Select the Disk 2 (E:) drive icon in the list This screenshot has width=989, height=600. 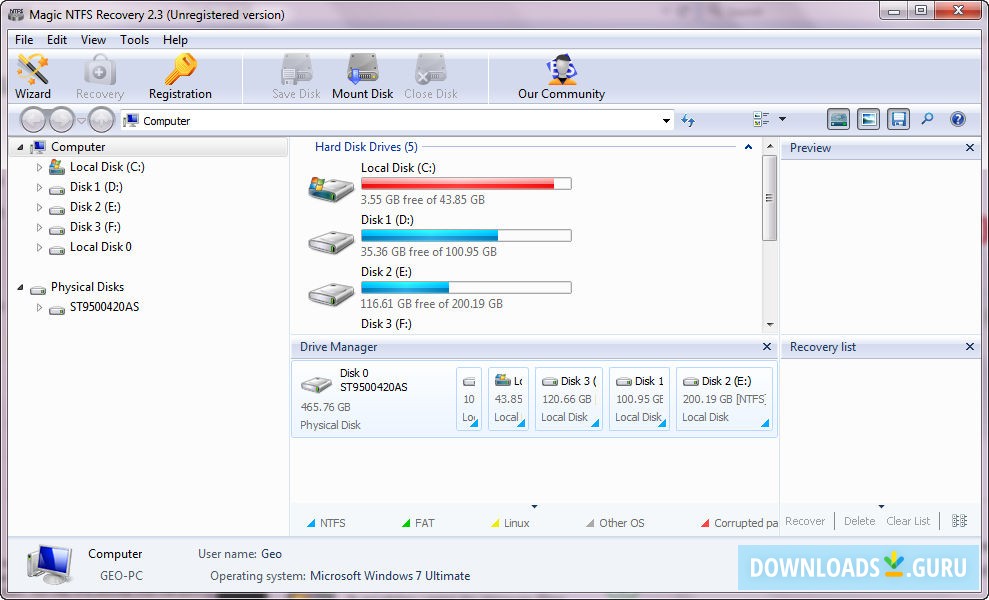(x=331, y=294)
